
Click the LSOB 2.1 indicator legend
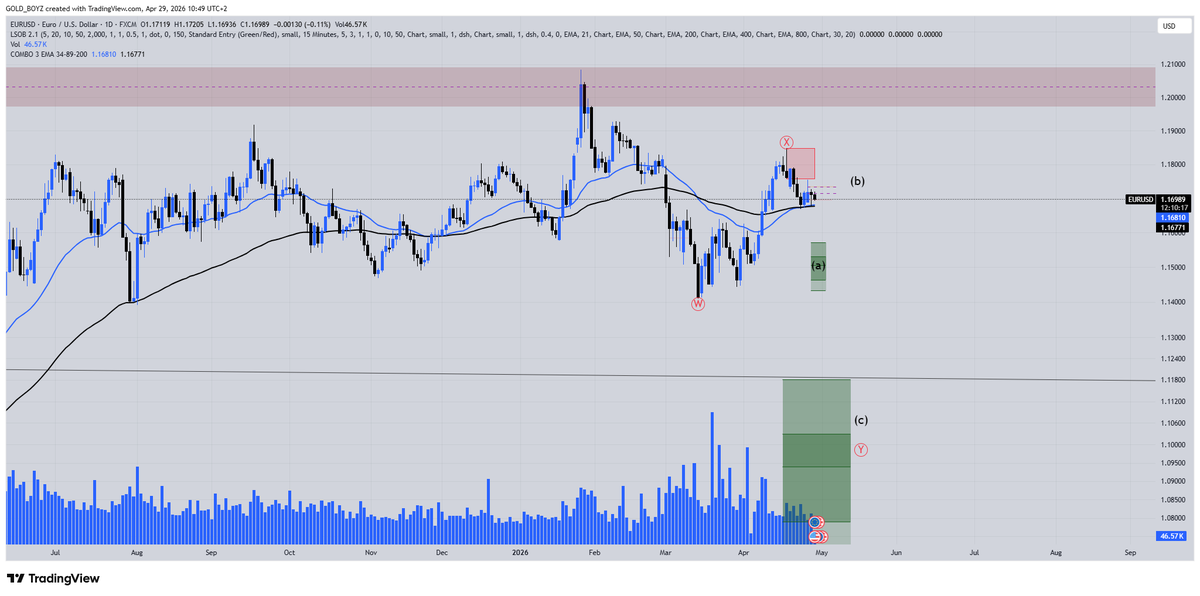click(475, 34)
